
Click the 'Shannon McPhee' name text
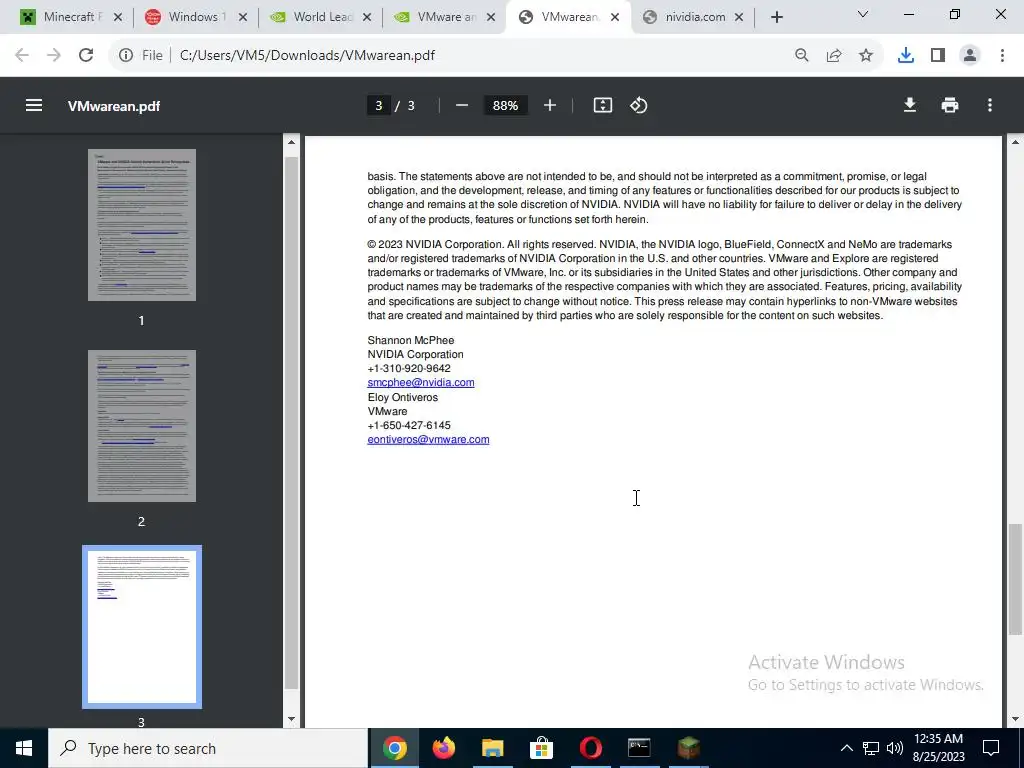click(x=411, y=340)
